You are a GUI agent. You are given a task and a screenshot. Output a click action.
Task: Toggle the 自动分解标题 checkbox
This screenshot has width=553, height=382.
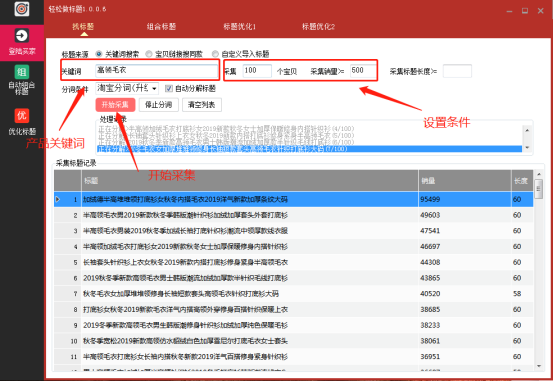[169, 89]
